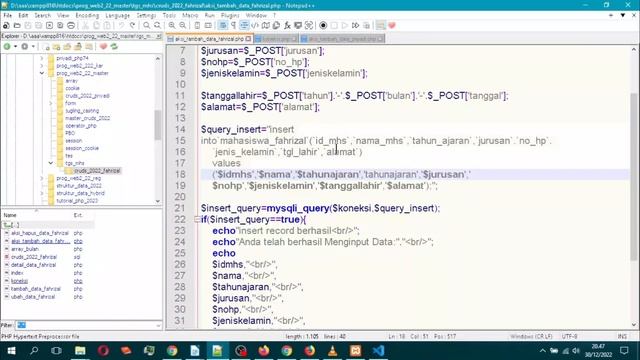The height and width of the screenshot is (360, 640).
Task: Click the folder tree vertical scrollbar thumb
Action: pos(158,125)
